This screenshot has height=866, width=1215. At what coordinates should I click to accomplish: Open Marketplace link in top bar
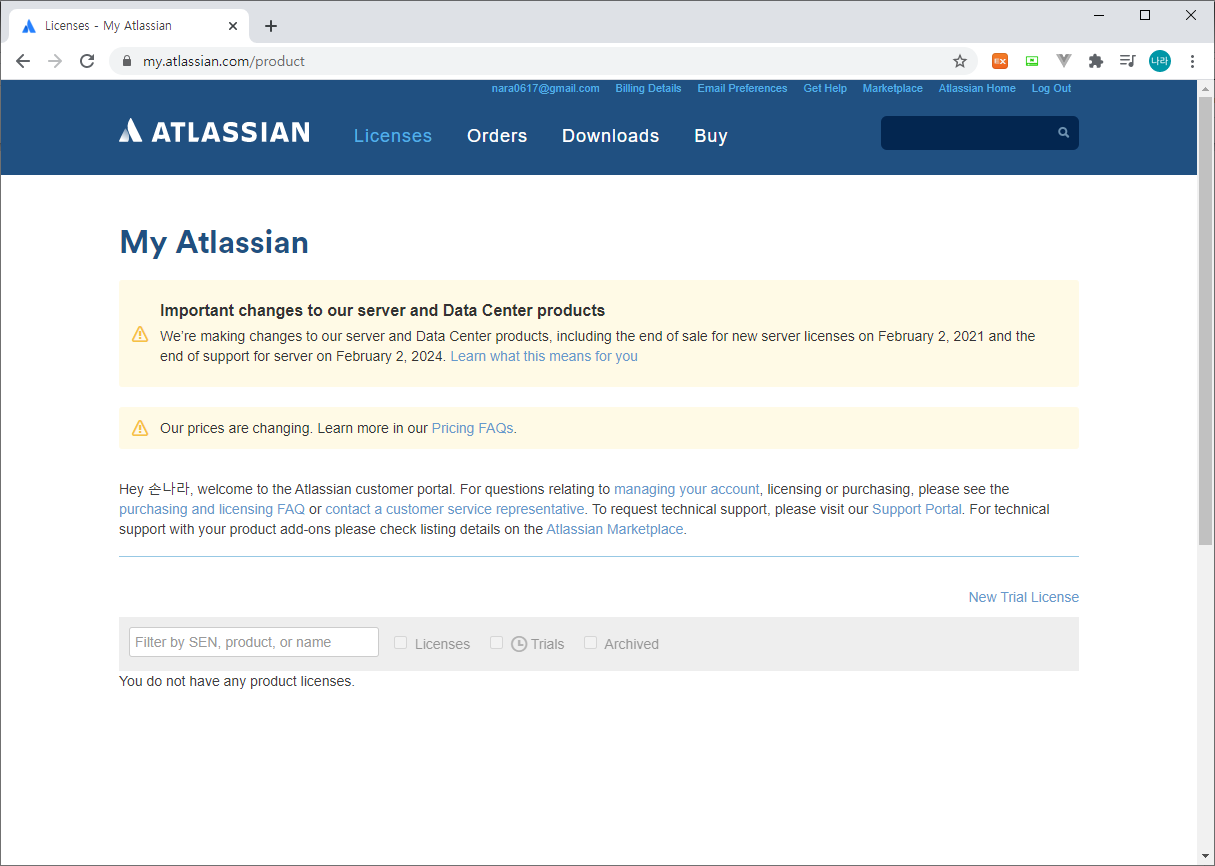(893, 88)
